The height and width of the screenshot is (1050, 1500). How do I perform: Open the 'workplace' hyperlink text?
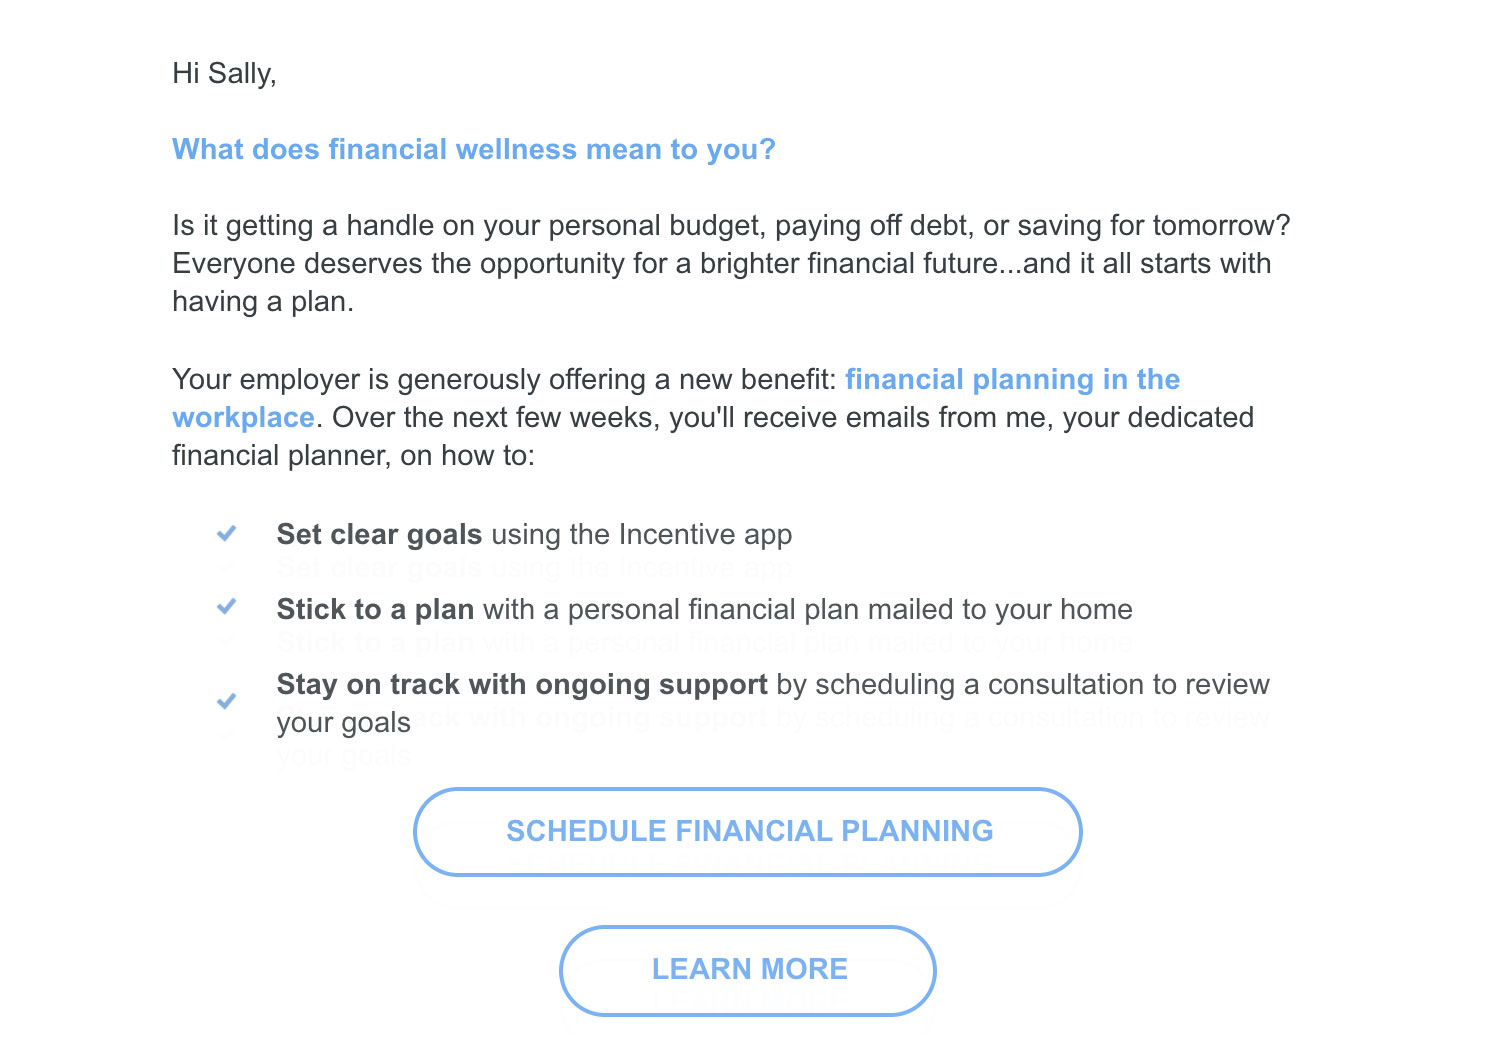tap(243, 417)
